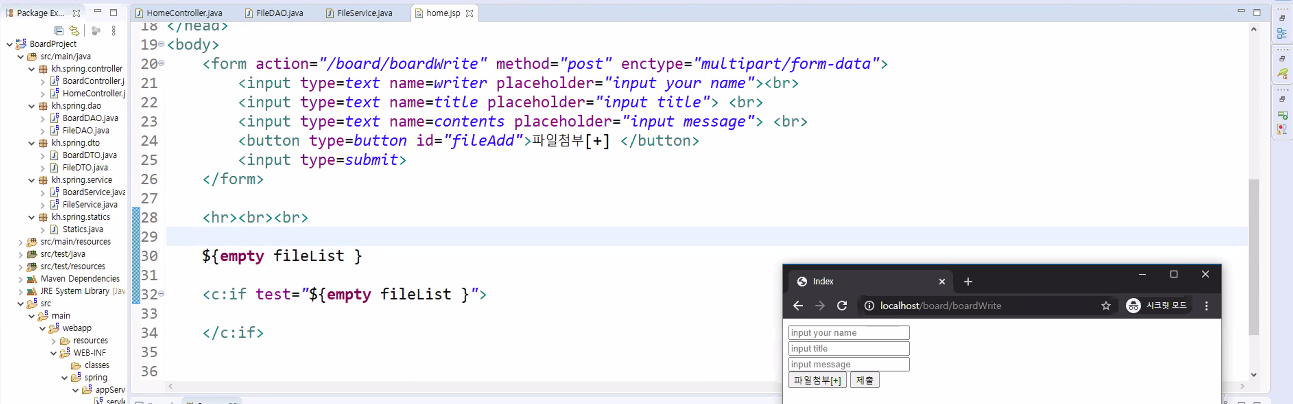
Task: Open the browser three-dot menu
Action: click(1207, 305)
